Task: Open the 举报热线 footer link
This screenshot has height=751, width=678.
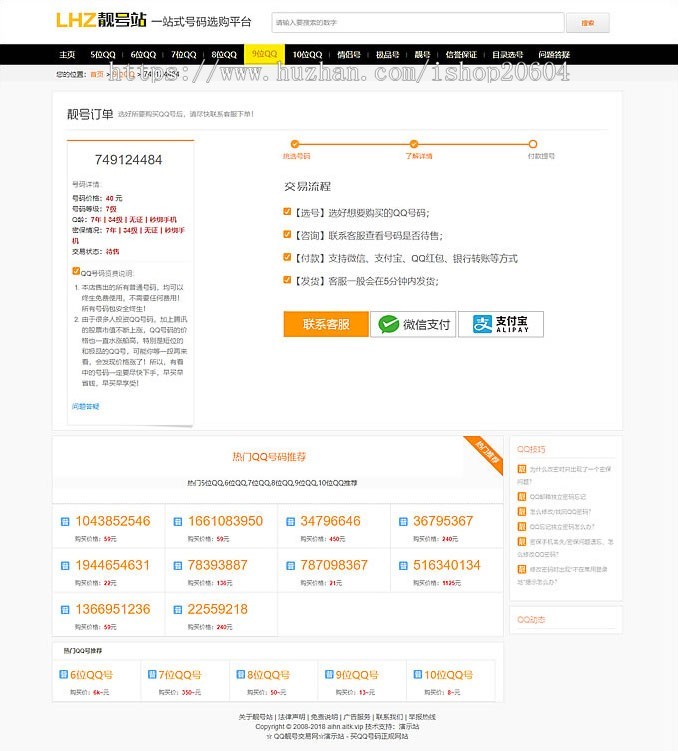Action: (x=422, y=717)
